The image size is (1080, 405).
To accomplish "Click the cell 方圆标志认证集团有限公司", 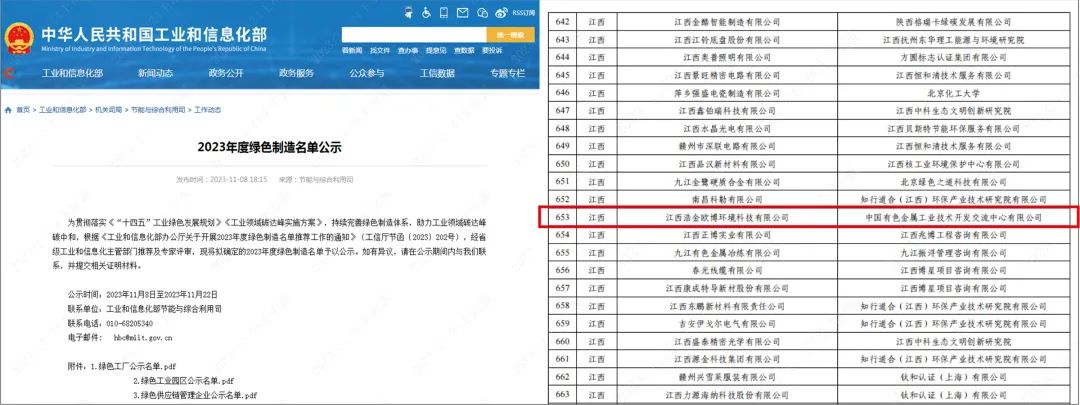I will pyautogui.click(x=953, y=58).
